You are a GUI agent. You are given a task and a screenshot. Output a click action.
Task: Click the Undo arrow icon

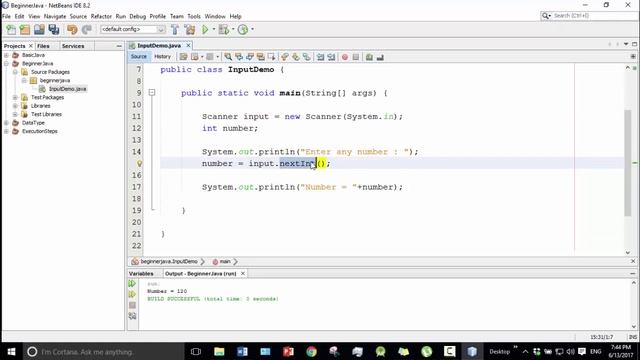coord(72,29)
